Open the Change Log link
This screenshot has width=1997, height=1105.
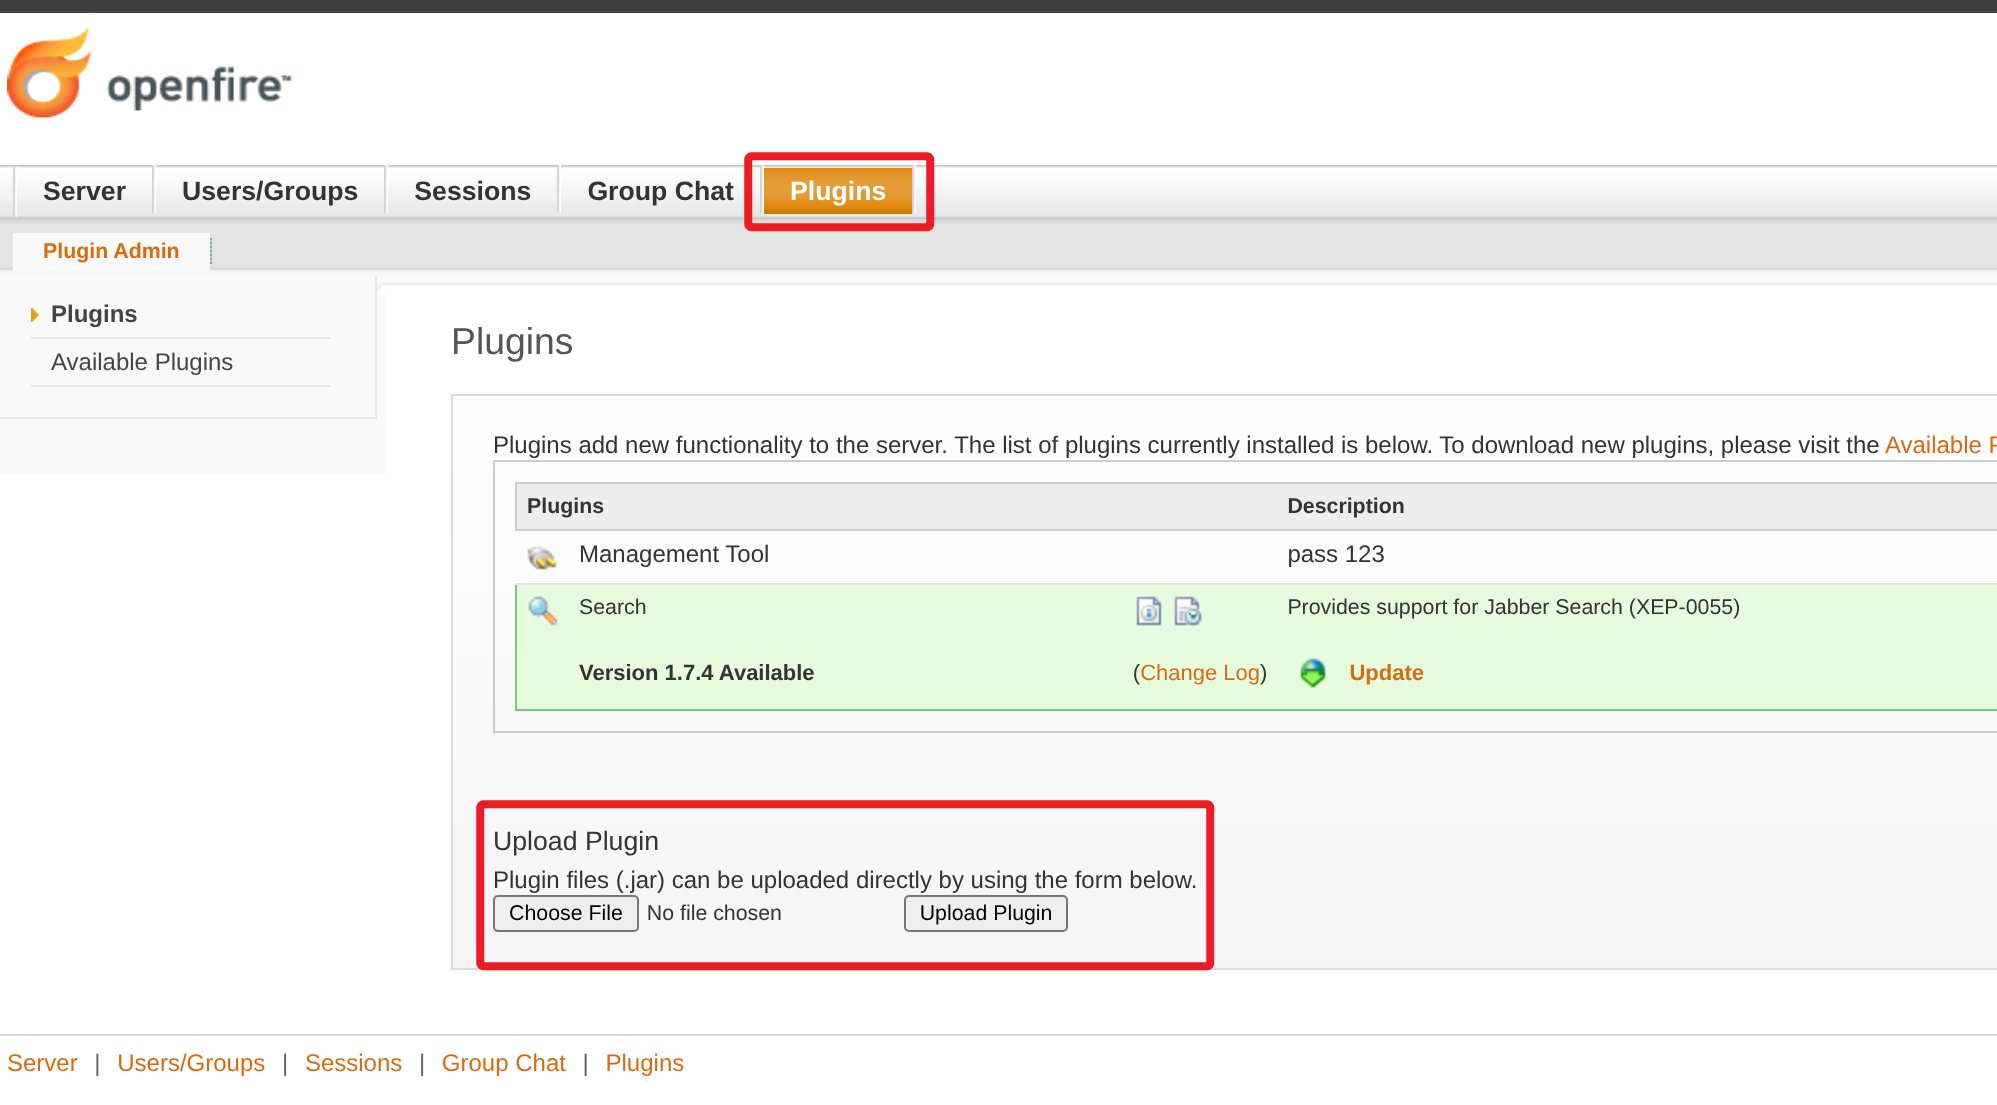tap(1199, 673)
